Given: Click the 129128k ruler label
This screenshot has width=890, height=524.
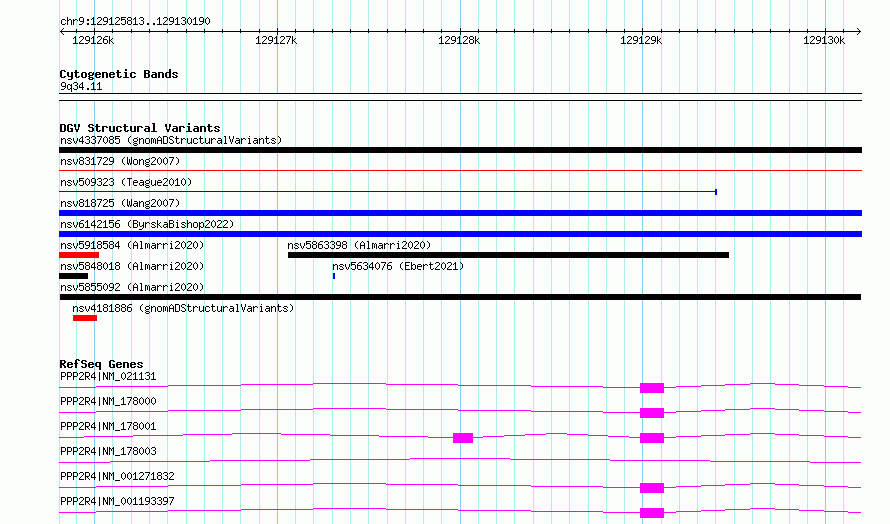Looking at the screenshot, I should click(x=459, y=40).
